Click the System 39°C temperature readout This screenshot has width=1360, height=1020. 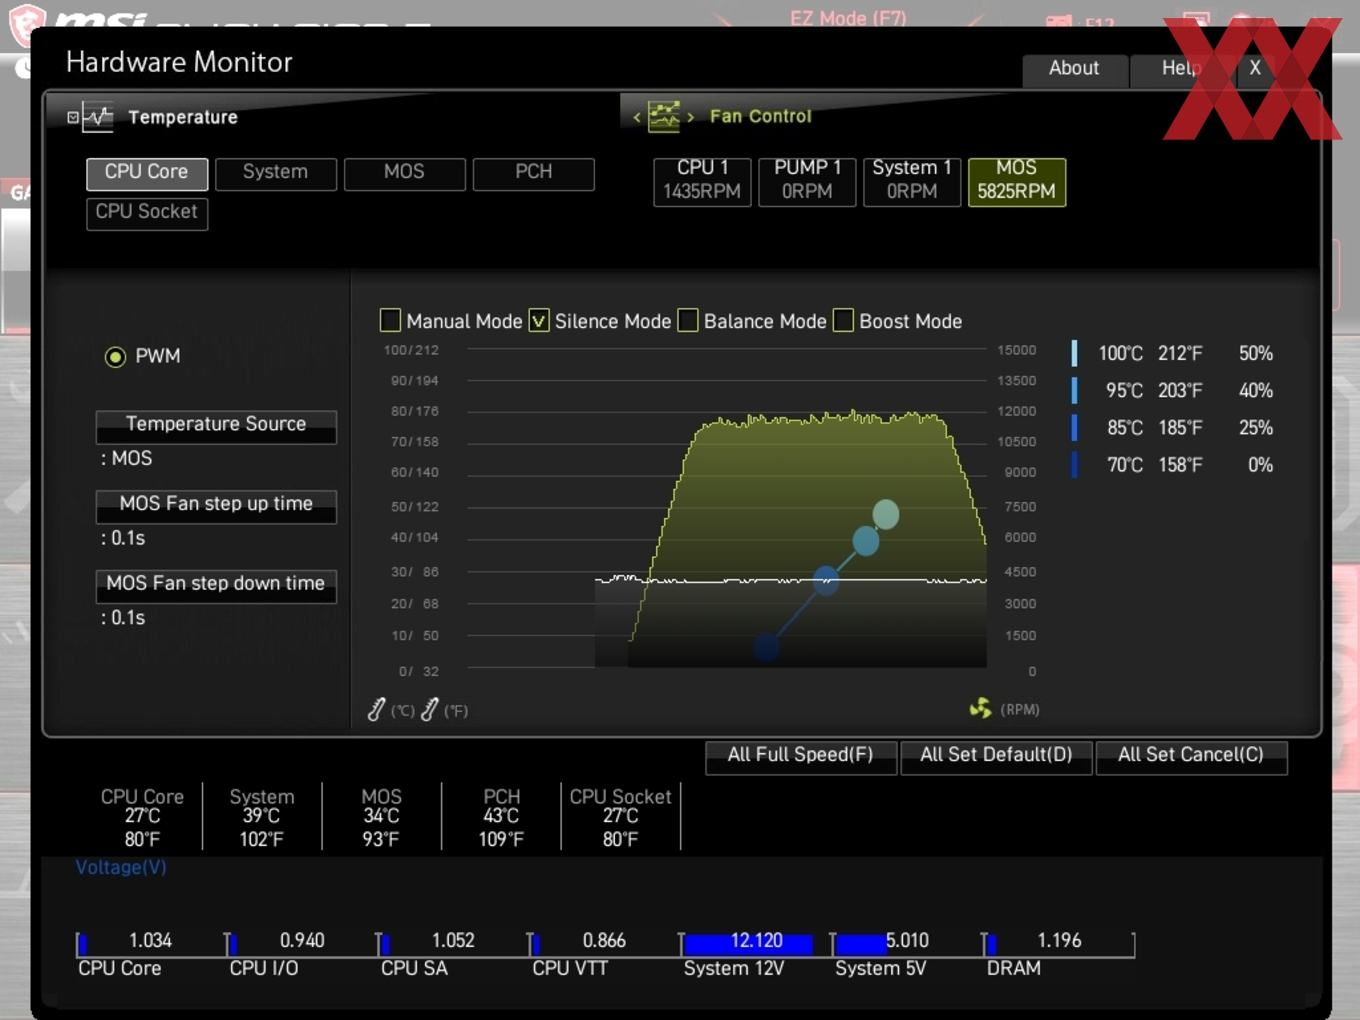pyautogui.click(x=262, y=818)
